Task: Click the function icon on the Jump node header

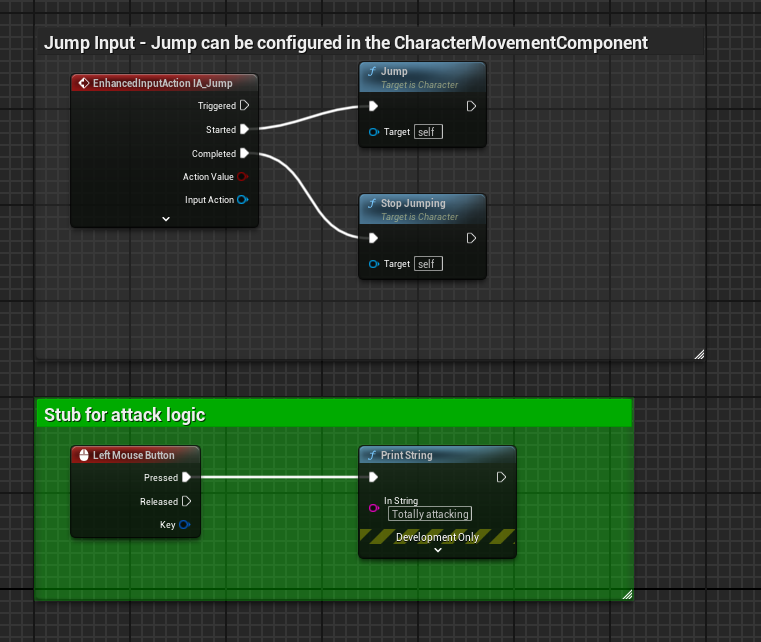Action: click(372, 71)
